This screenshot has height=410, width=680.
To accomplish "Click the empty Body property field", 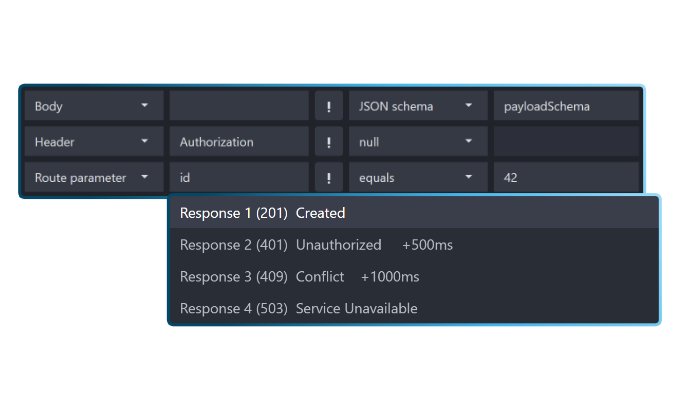I will (x=239, y=106).
